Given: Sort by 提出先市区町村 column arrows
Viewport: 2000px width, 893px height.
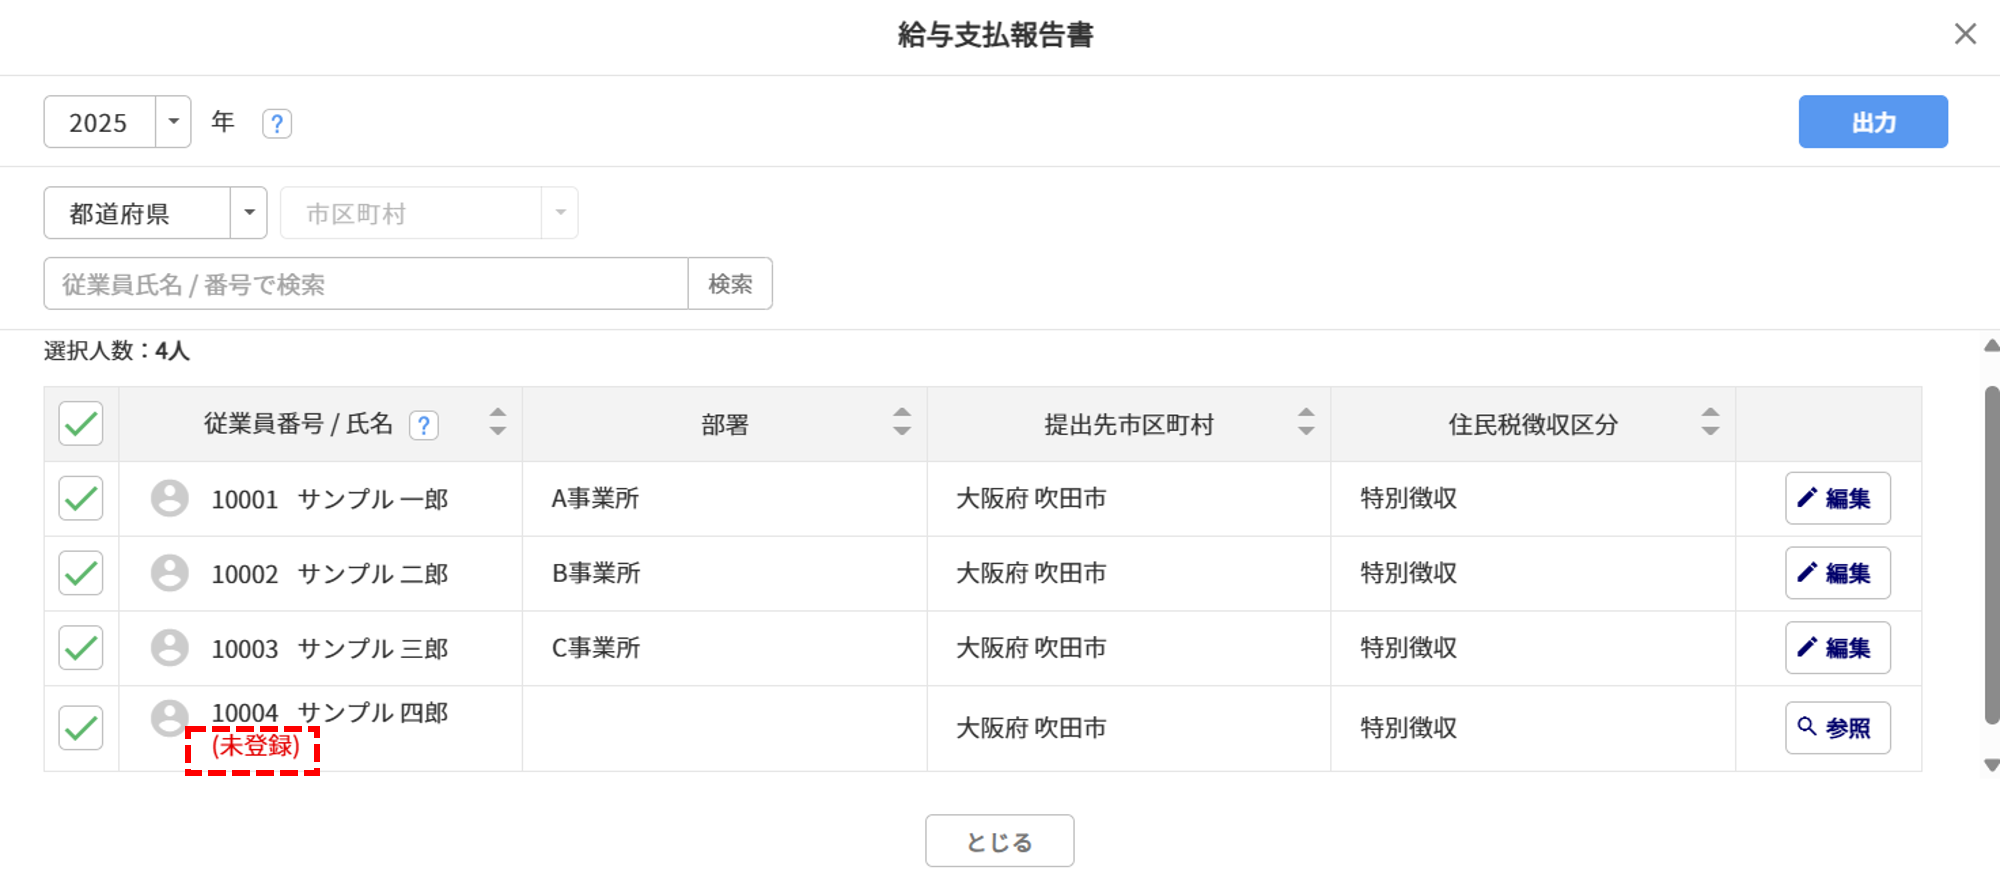Looking at the screenshot, I should tap(1306, 422).
